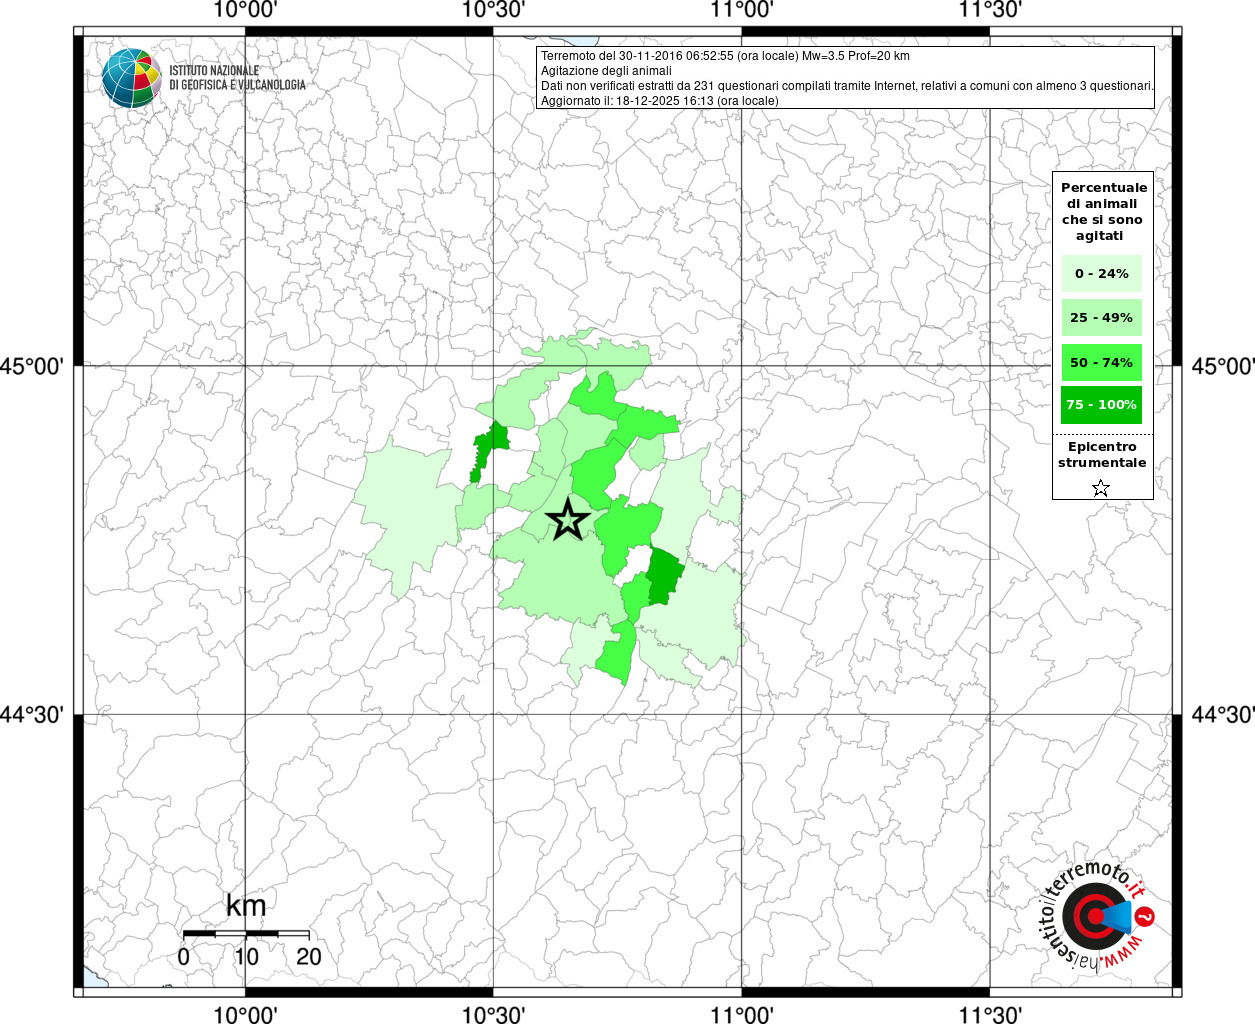Click the 'Terremoto del 30-11-2016' header line

725,56
